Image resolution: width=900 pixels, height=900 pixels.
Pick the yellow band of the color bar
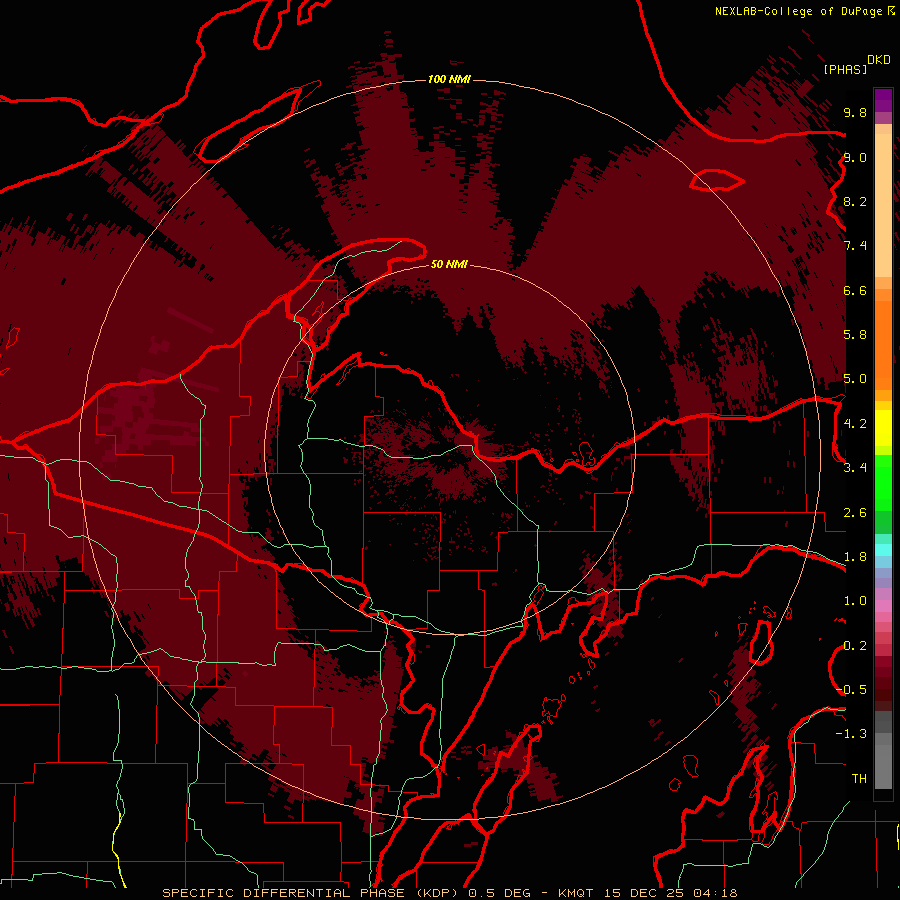click(x=883, y=428)
